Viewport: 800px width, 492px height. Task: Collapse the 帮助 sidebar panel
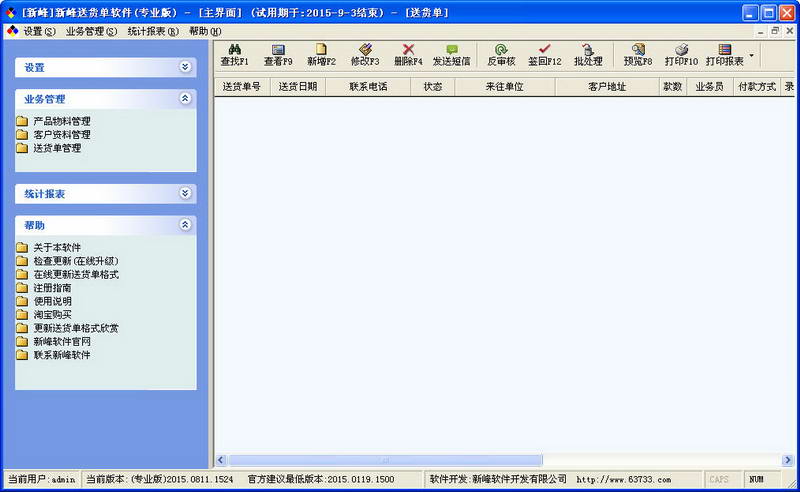(x=185, y=225)
